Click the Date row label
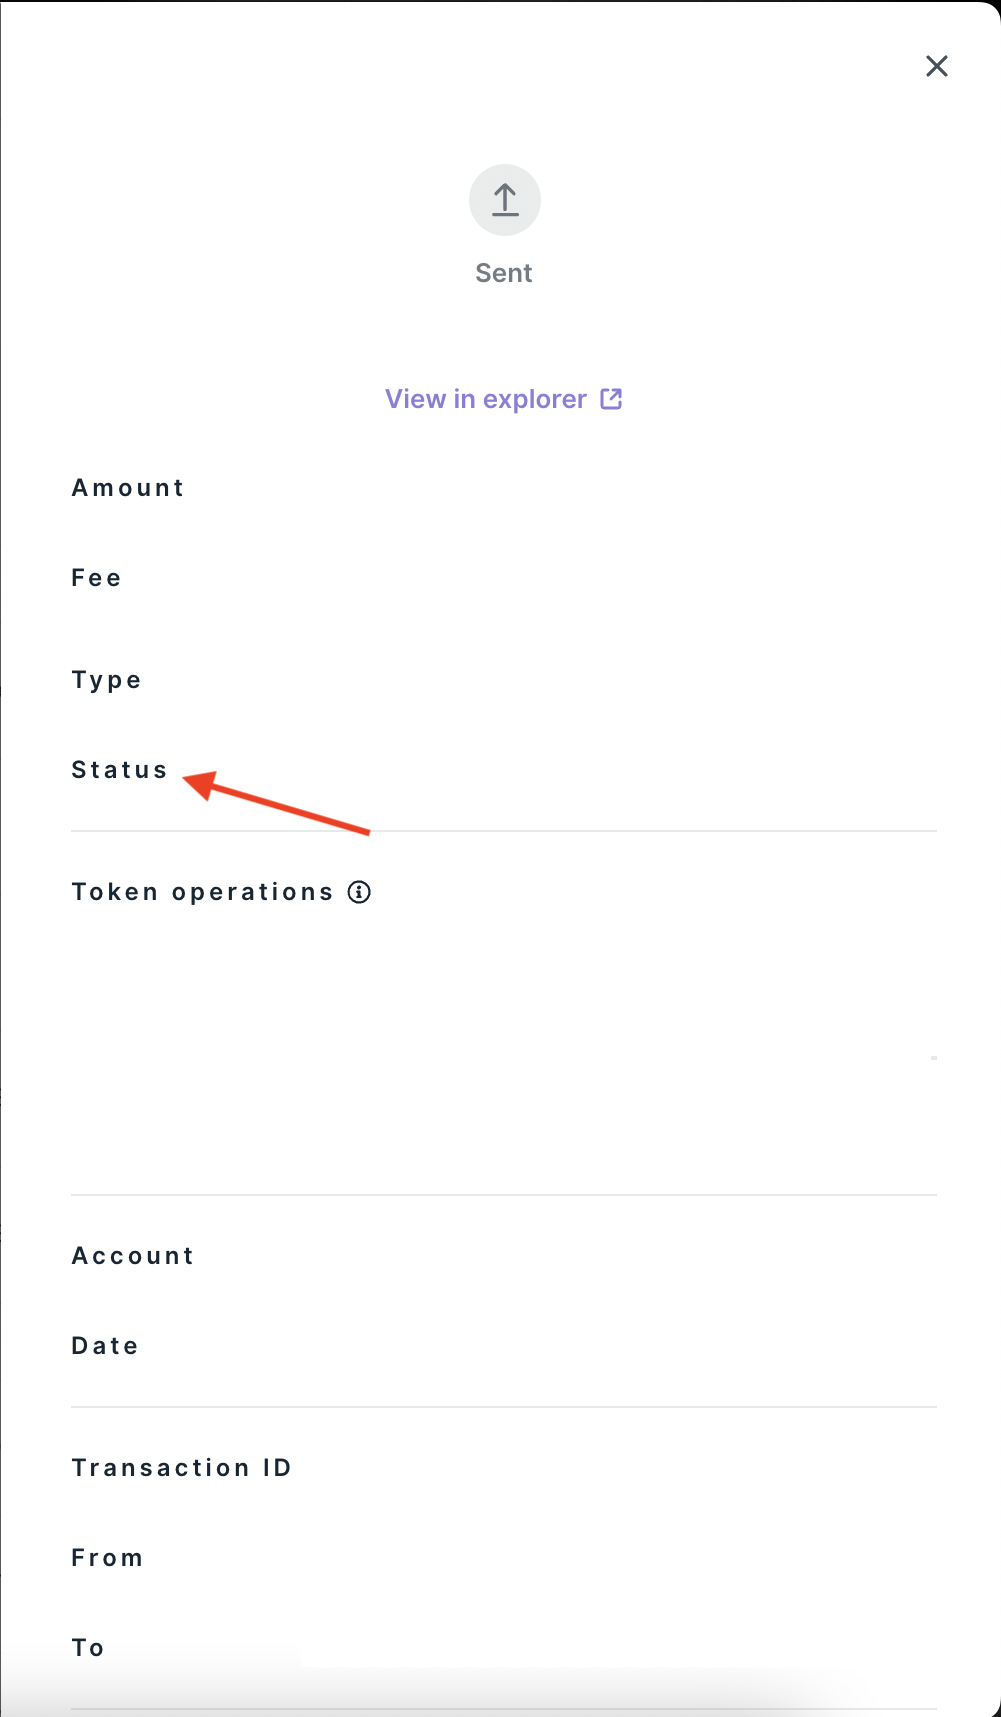1001x1717 pixels. coord(105,1346)
